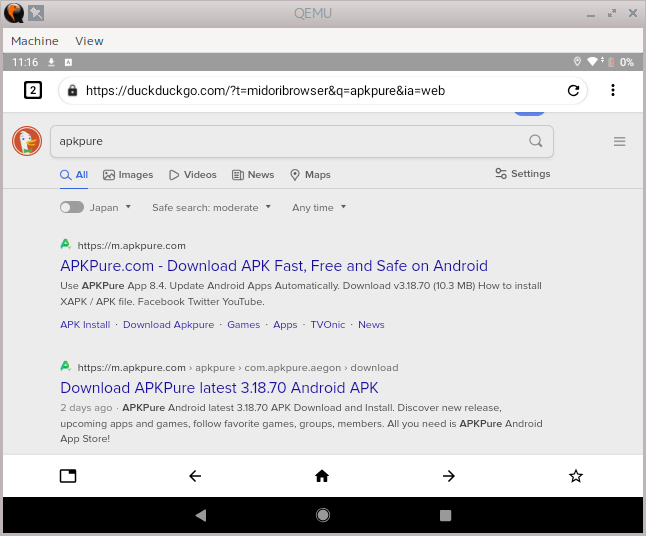Toggle the Japan region switch
The height and width of the screenshot is (536, 646).
point(72,207)
